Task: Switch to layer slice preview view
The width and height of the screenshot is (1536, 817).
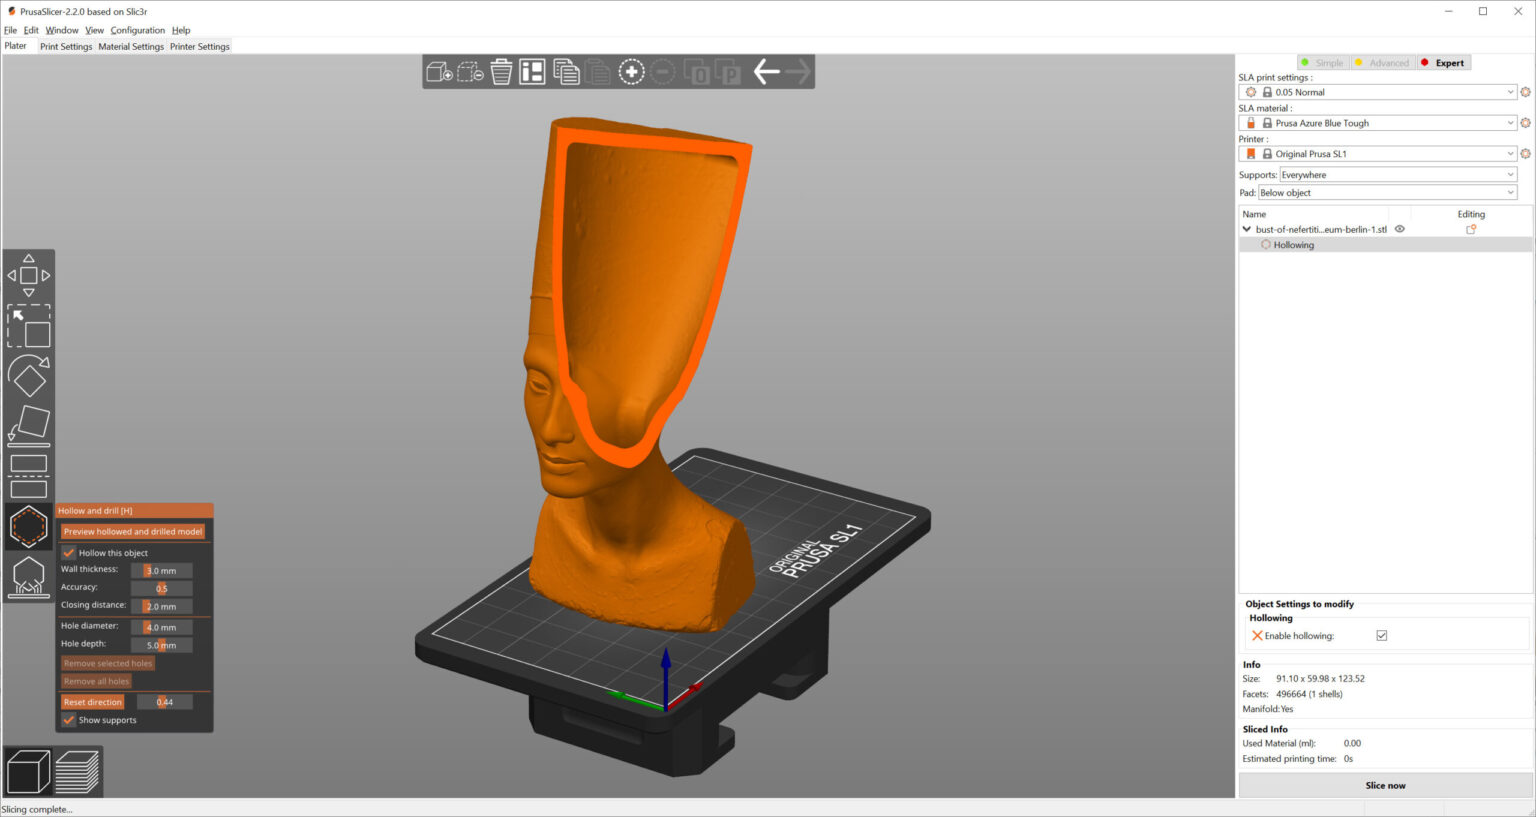Action: (x=78, y=770)
